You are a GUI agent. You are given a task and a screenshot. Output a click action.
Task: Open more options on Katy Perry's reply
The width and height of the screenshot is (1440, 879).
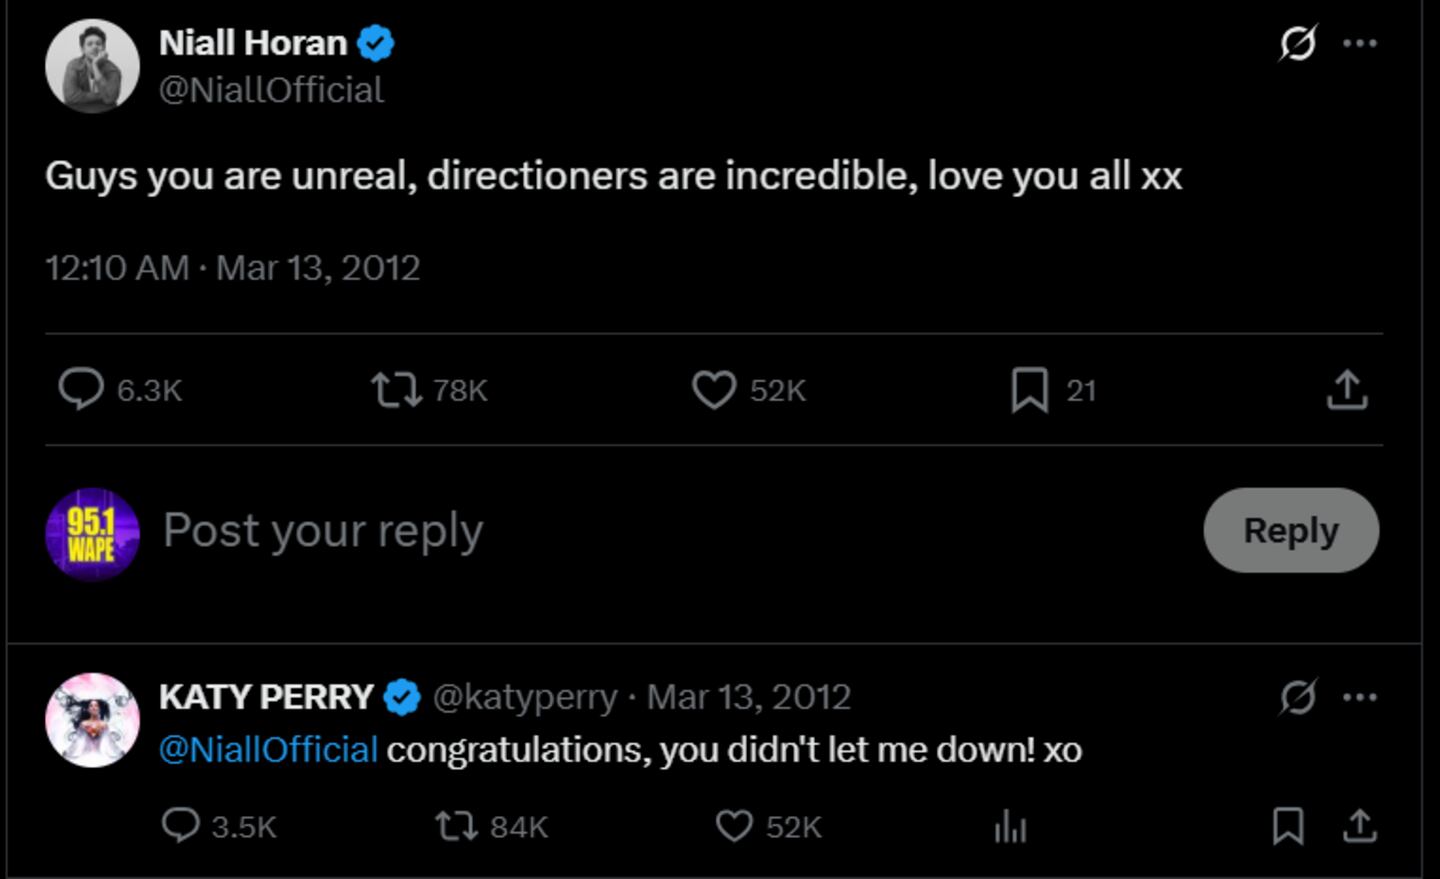1360,697
